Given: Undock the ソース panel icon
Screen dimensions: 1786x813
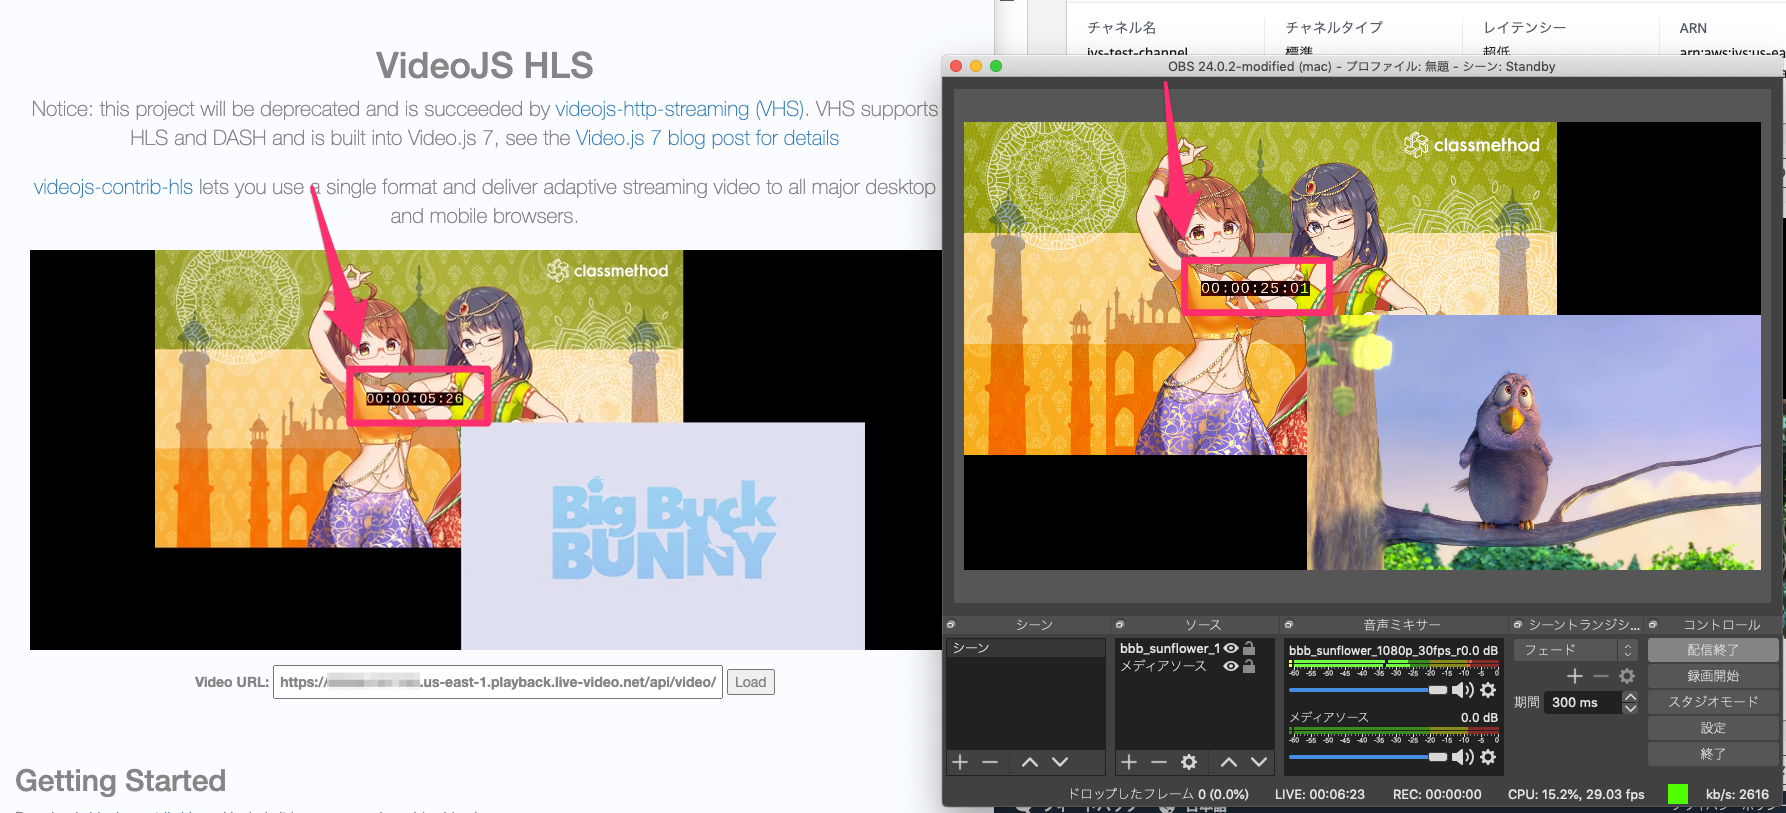Looking at the screenshot, I should (1120, 625).
